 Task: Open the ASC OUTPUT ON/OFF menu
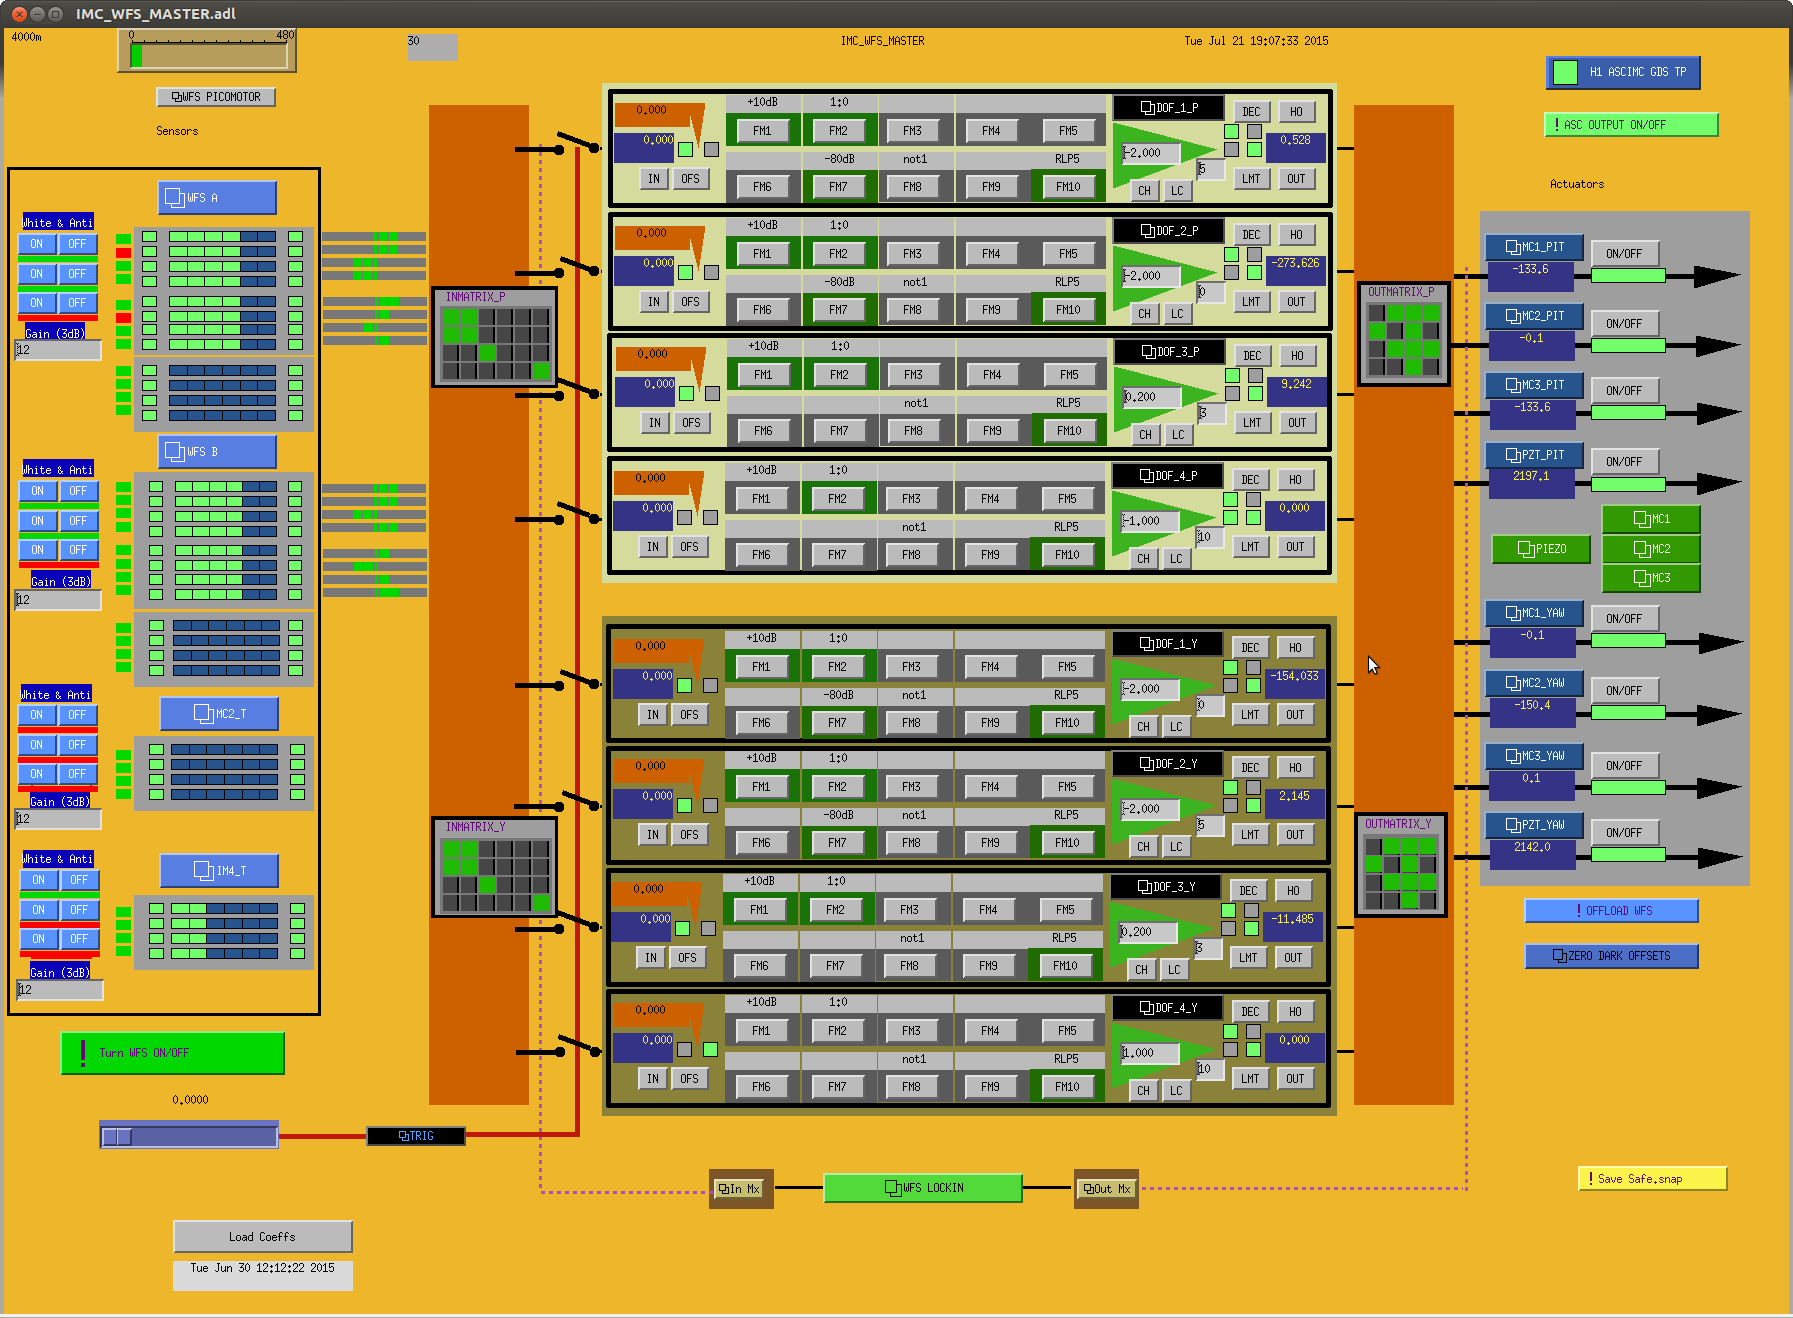(1631, 125)
